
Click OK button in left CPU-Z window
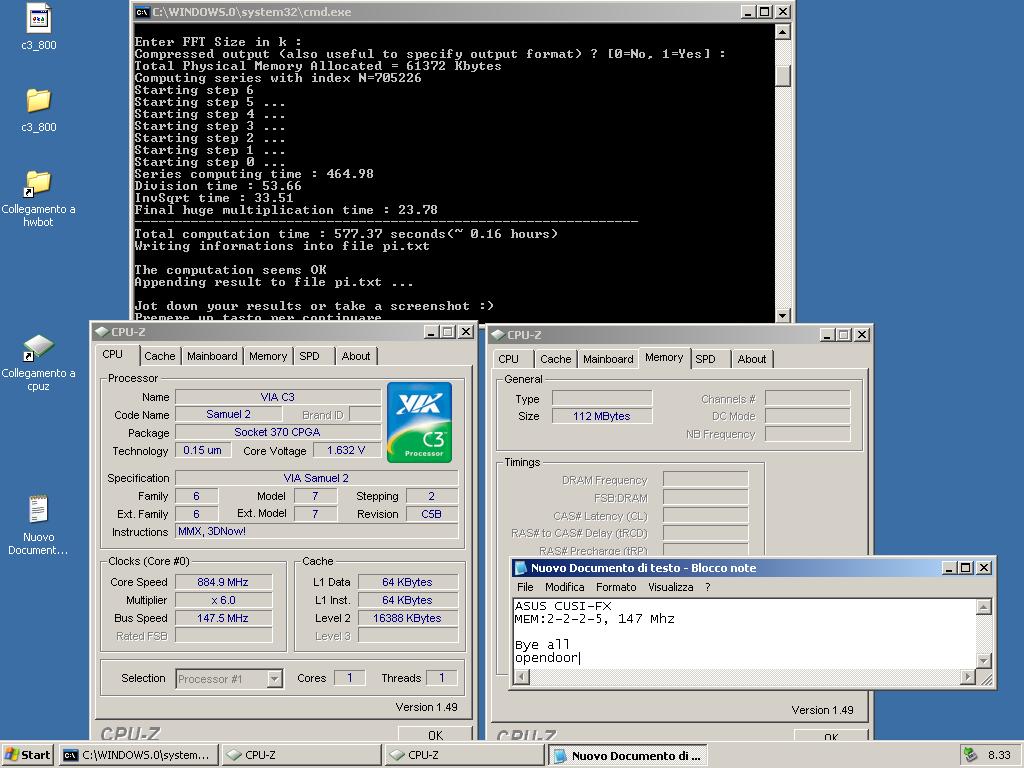coord(435,735)
